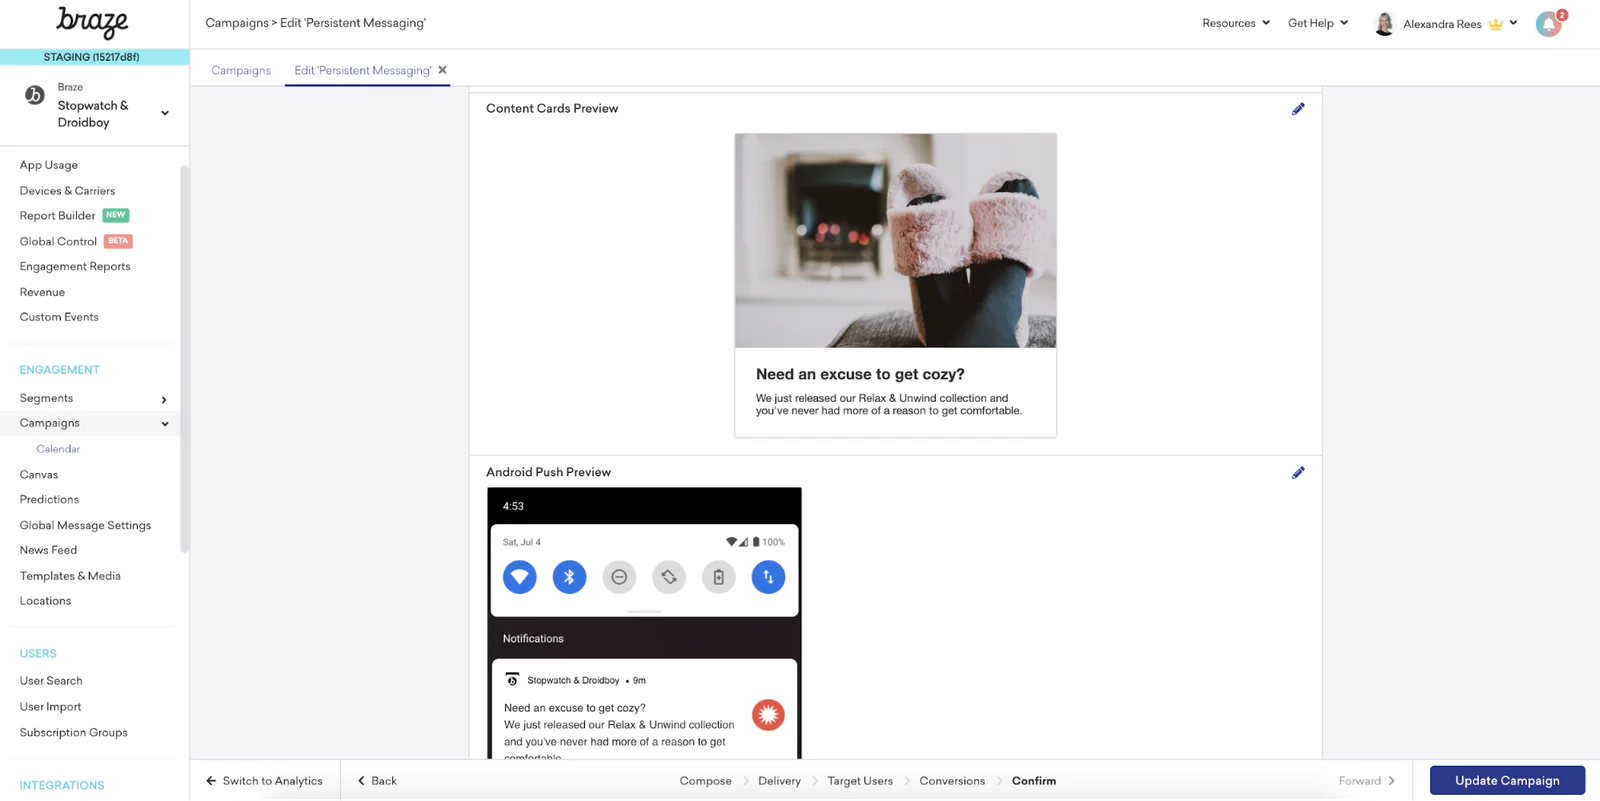
Task: Go to the Compose step
Action: (x=705, y=781)
